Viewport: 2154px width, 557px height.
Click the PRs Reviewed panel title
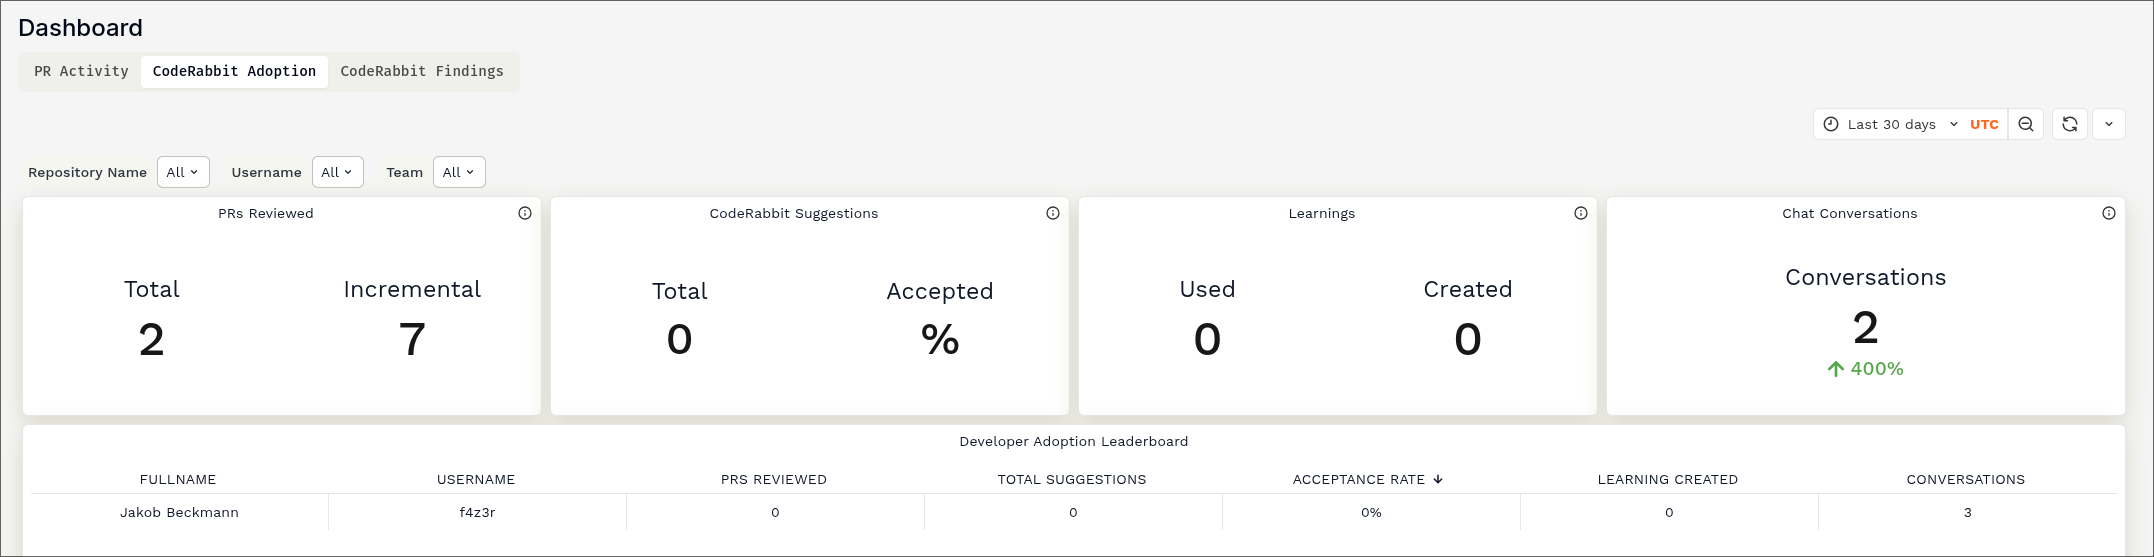[x=266, y=213]
